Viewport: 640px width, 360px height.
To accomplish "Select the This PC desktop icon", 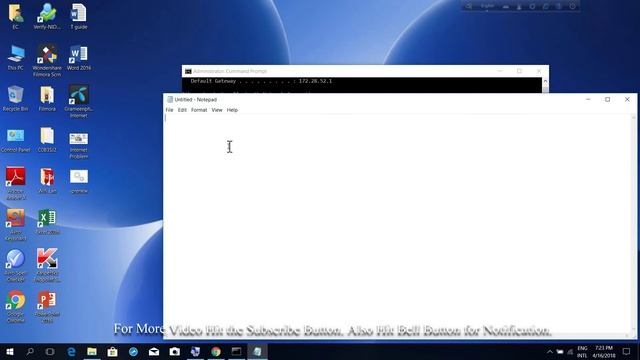I will click(x=16, y=58).
